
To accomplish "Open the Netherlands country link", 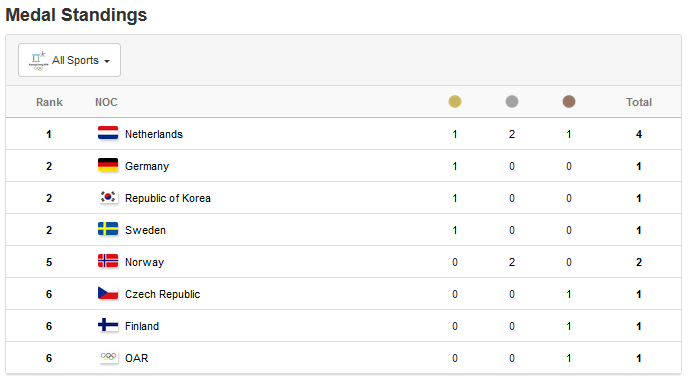I will click(x=154, y=134).
